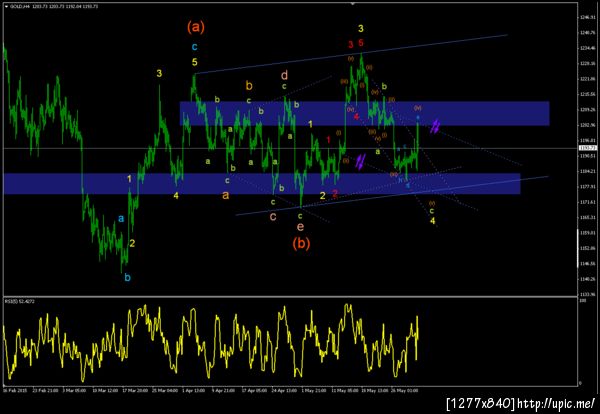Click the 1177.91 price axis label

[x=589, y=187]
